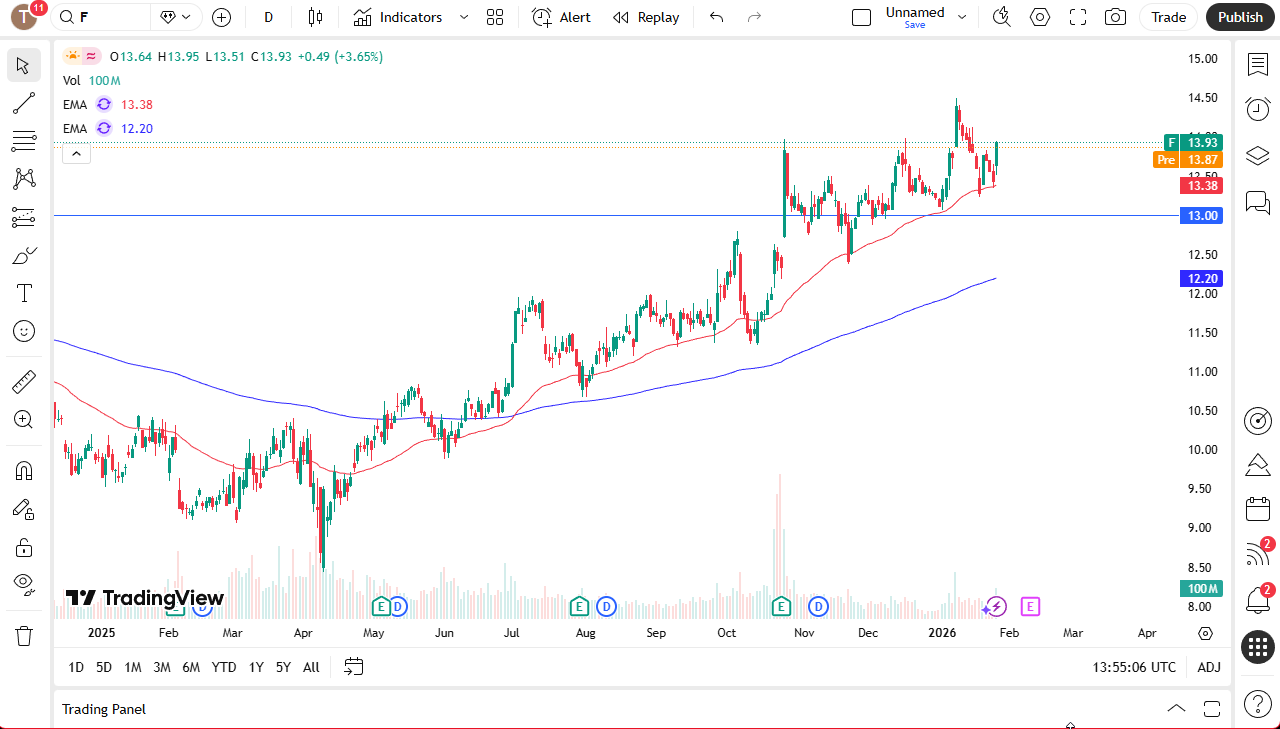Toggle the ADJ adjusted data setting
Screen dimensions: 1280x729
tap(1209, 667)
